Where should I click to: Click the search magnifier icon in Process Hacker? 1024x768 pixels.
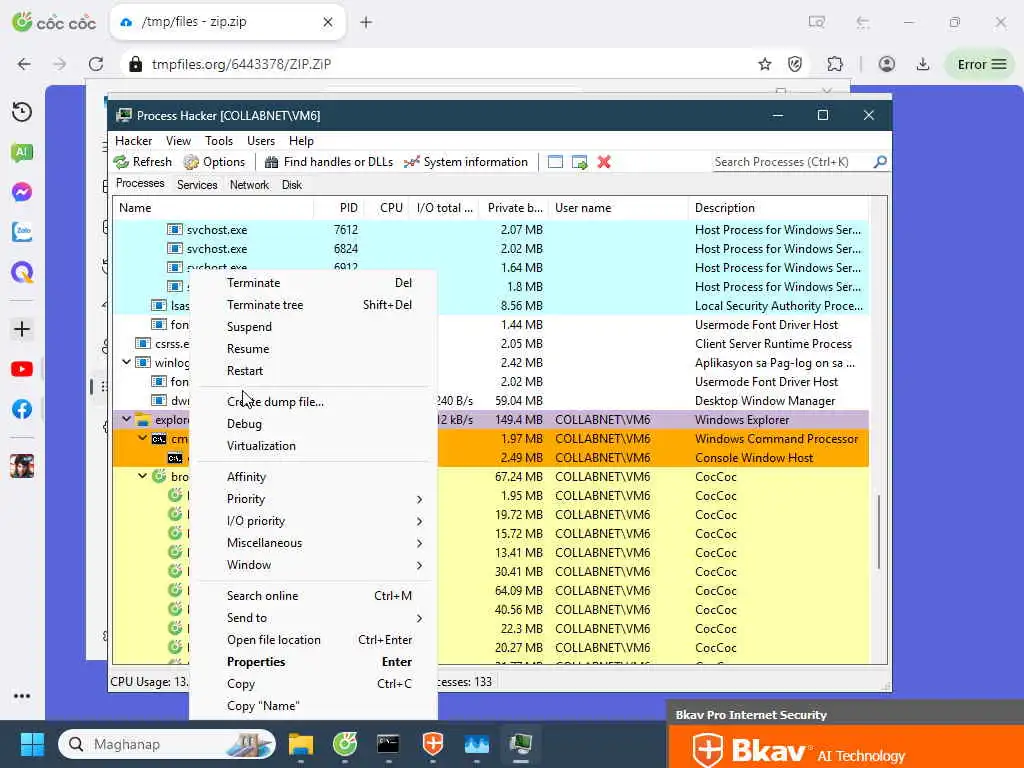click(x=880, y=161)
